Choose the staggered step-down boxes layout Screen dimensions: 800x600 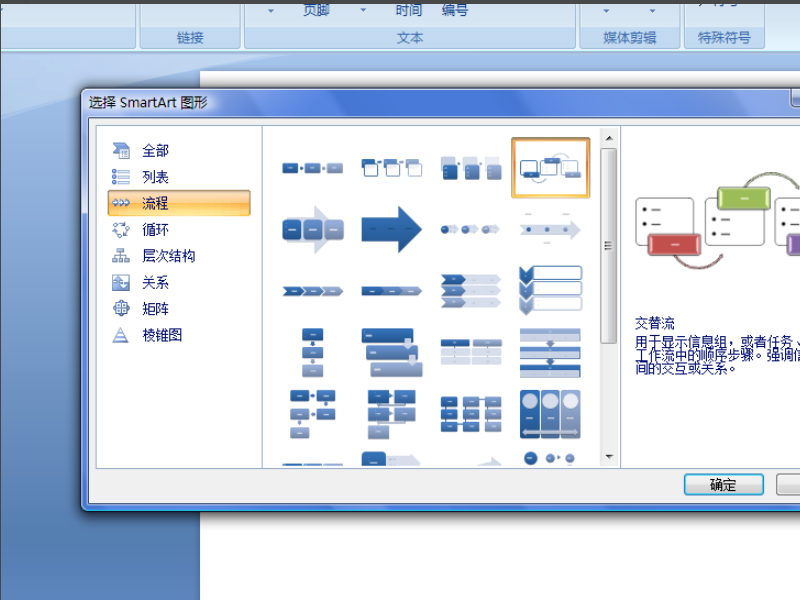(392, 353)
